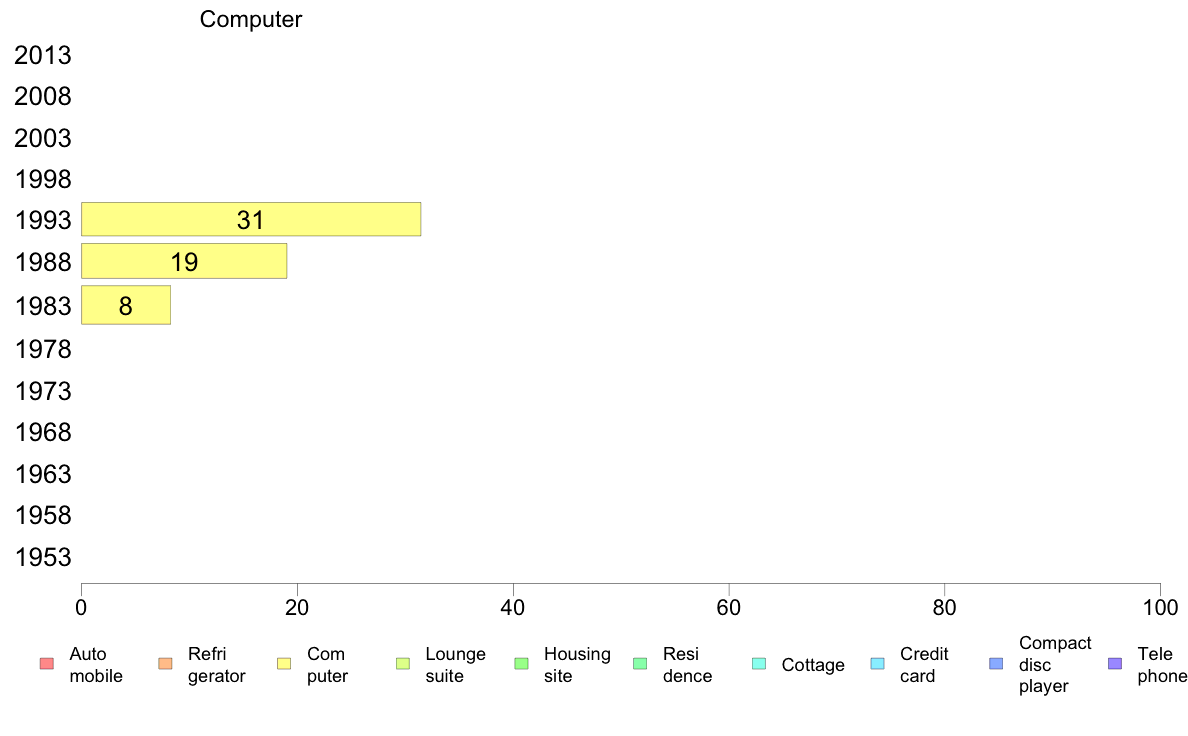The width and height of the screenshot is (1188, 736).
Task: Click the 2013 year label
Action: point(42,55)
